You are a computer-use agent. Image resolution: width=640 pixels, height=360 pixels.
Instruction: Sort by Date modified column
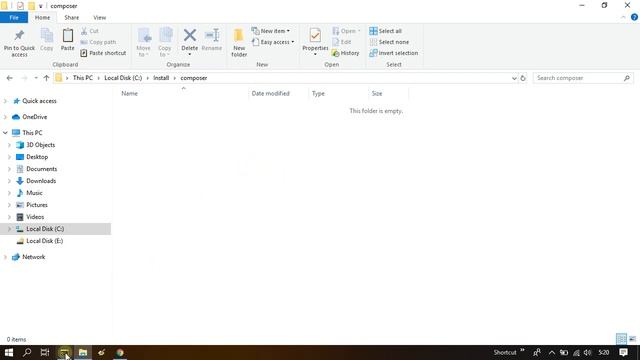tap(271, 93)
